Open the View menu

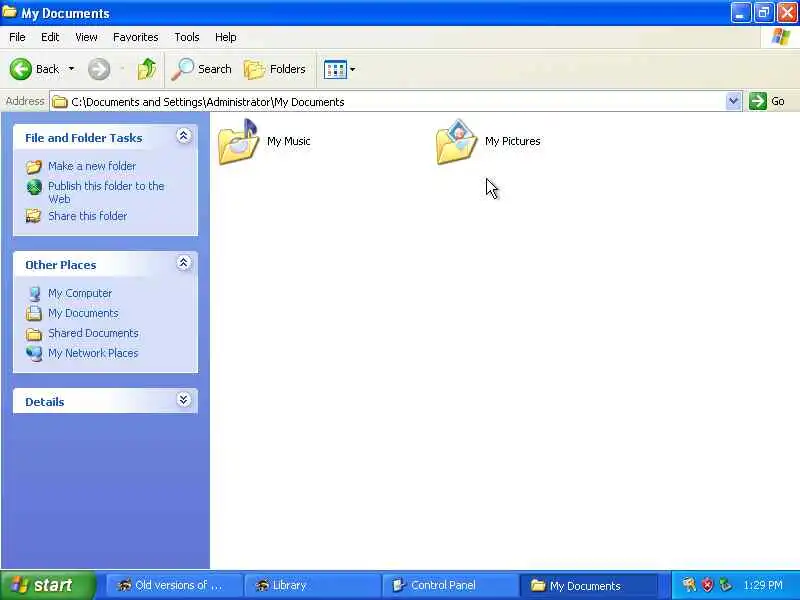[86, 37]
